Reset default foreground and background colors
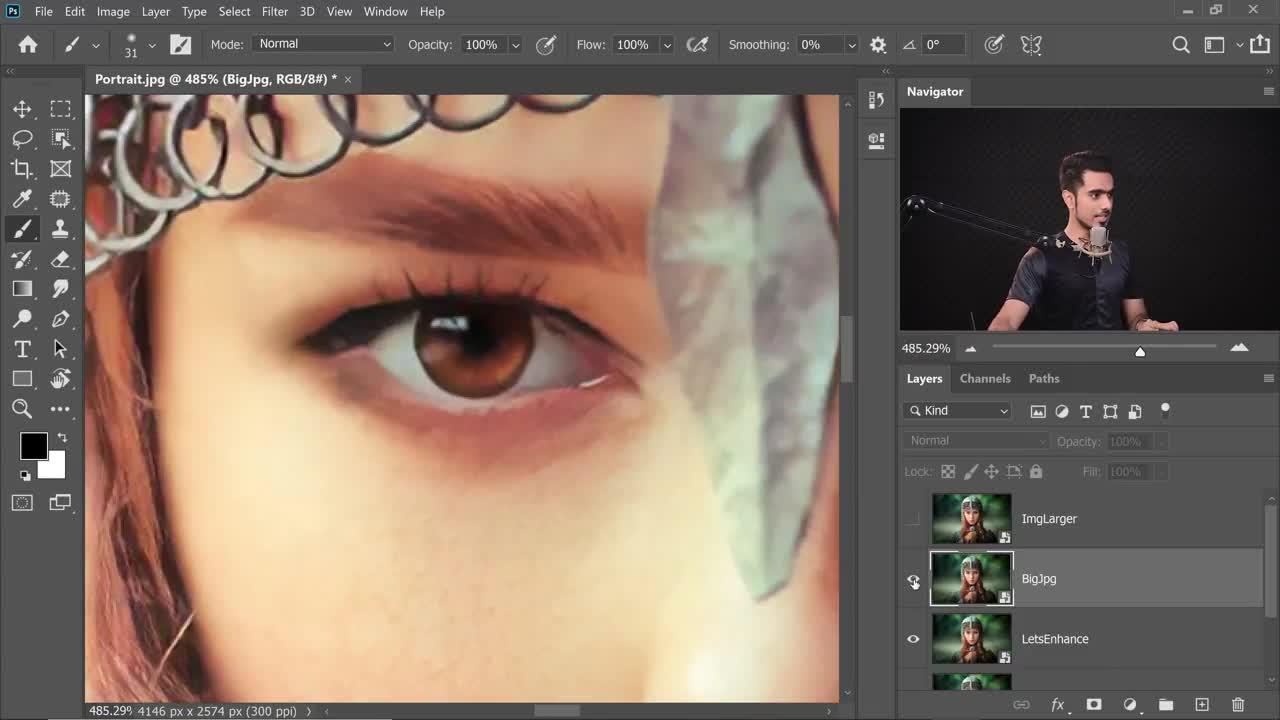The width and height of the screenshot is (1280, 720). [26, 475]
